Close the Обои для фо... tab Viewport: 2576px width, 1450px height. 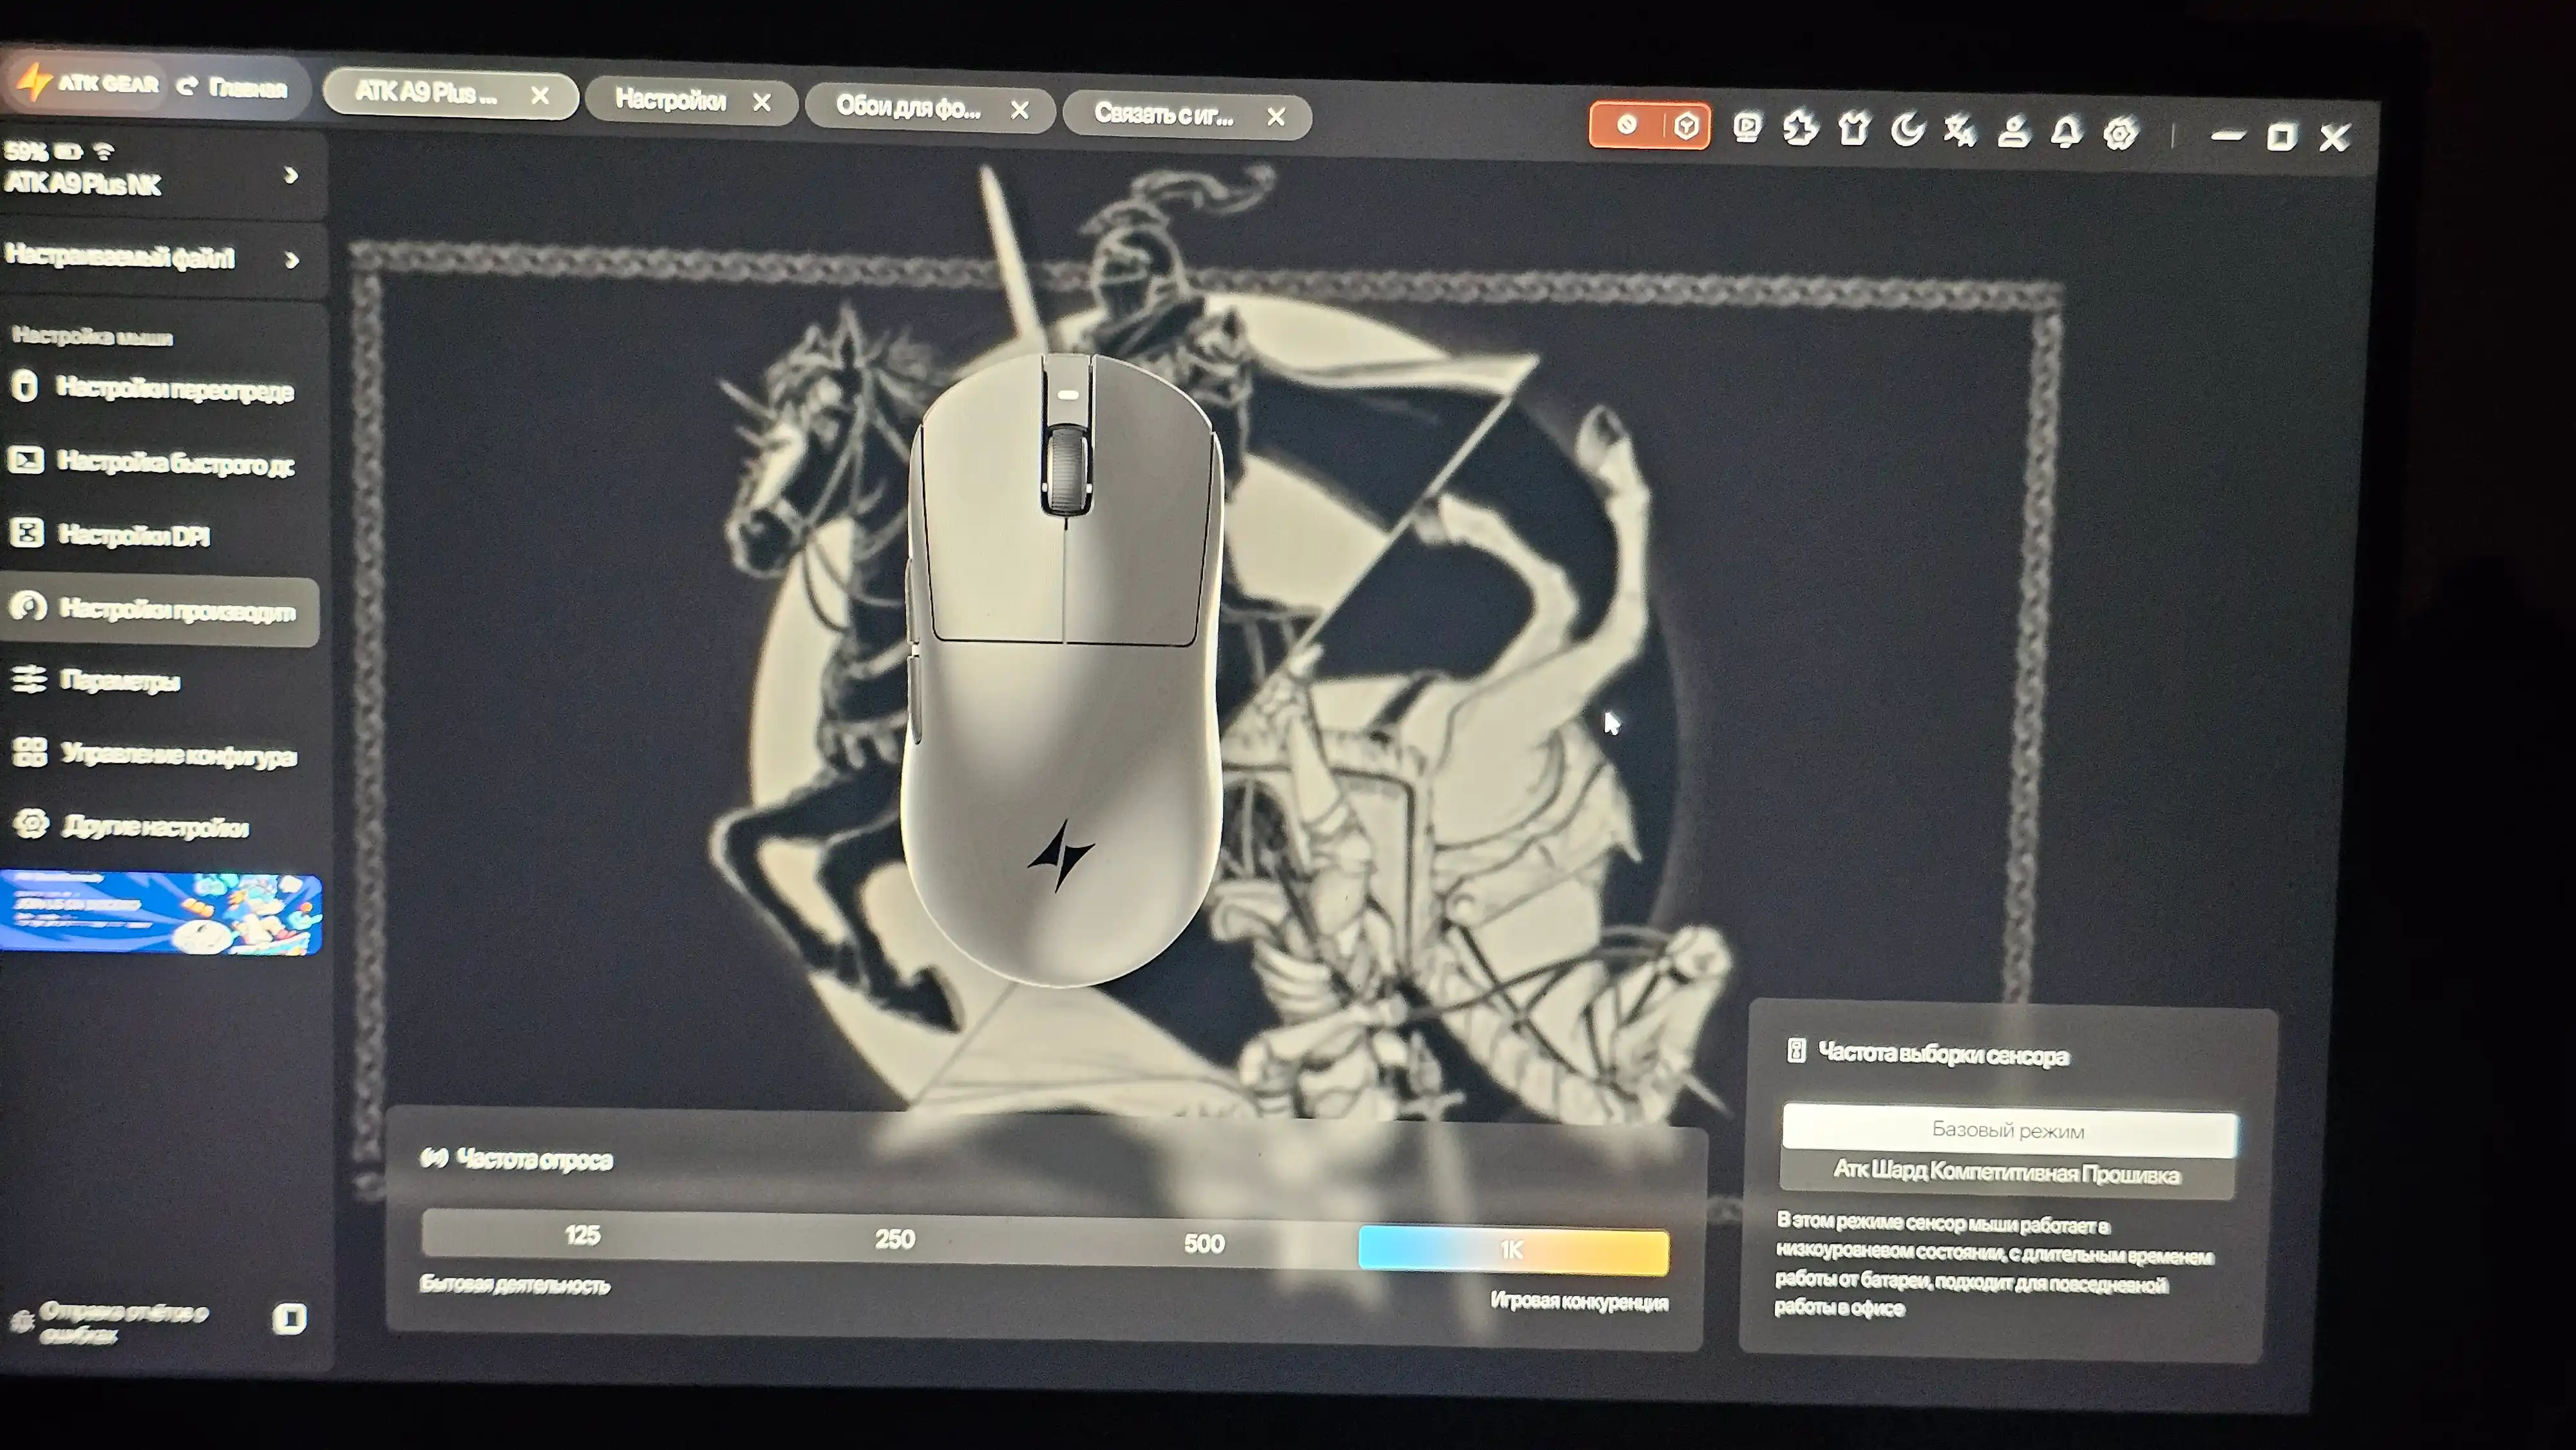[1019, 110]
